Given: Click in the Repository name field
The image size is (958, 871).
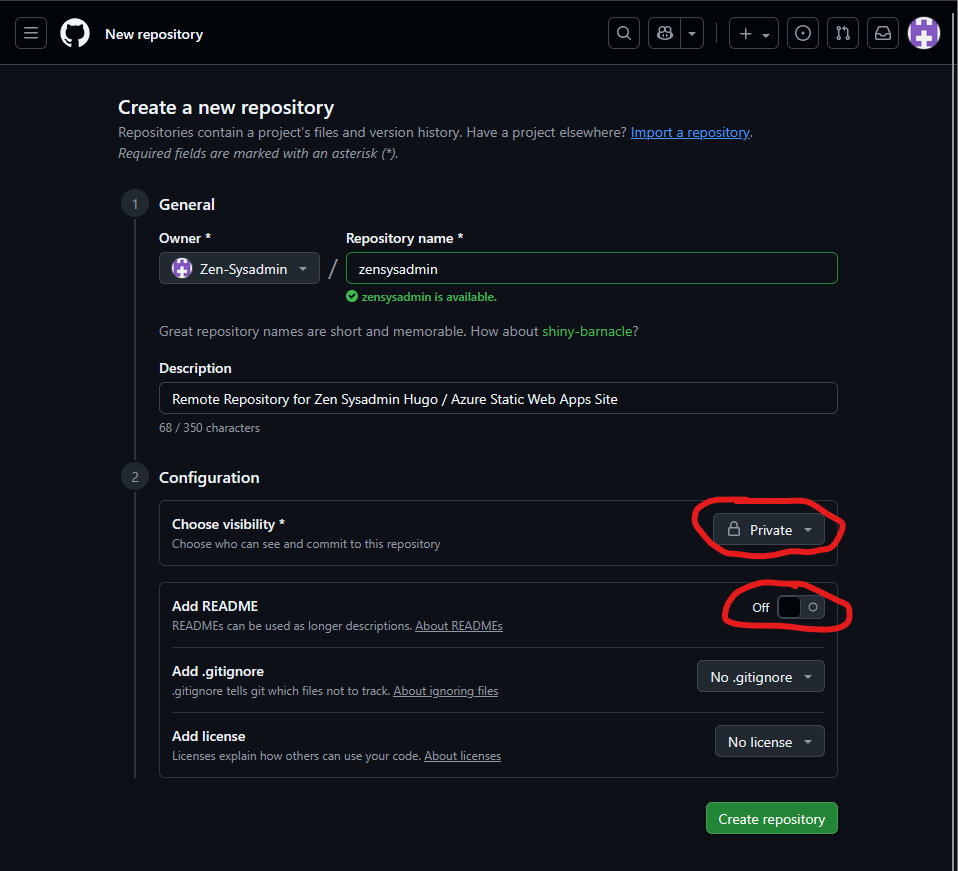Looking at the screenshot, I should point(590,269).
